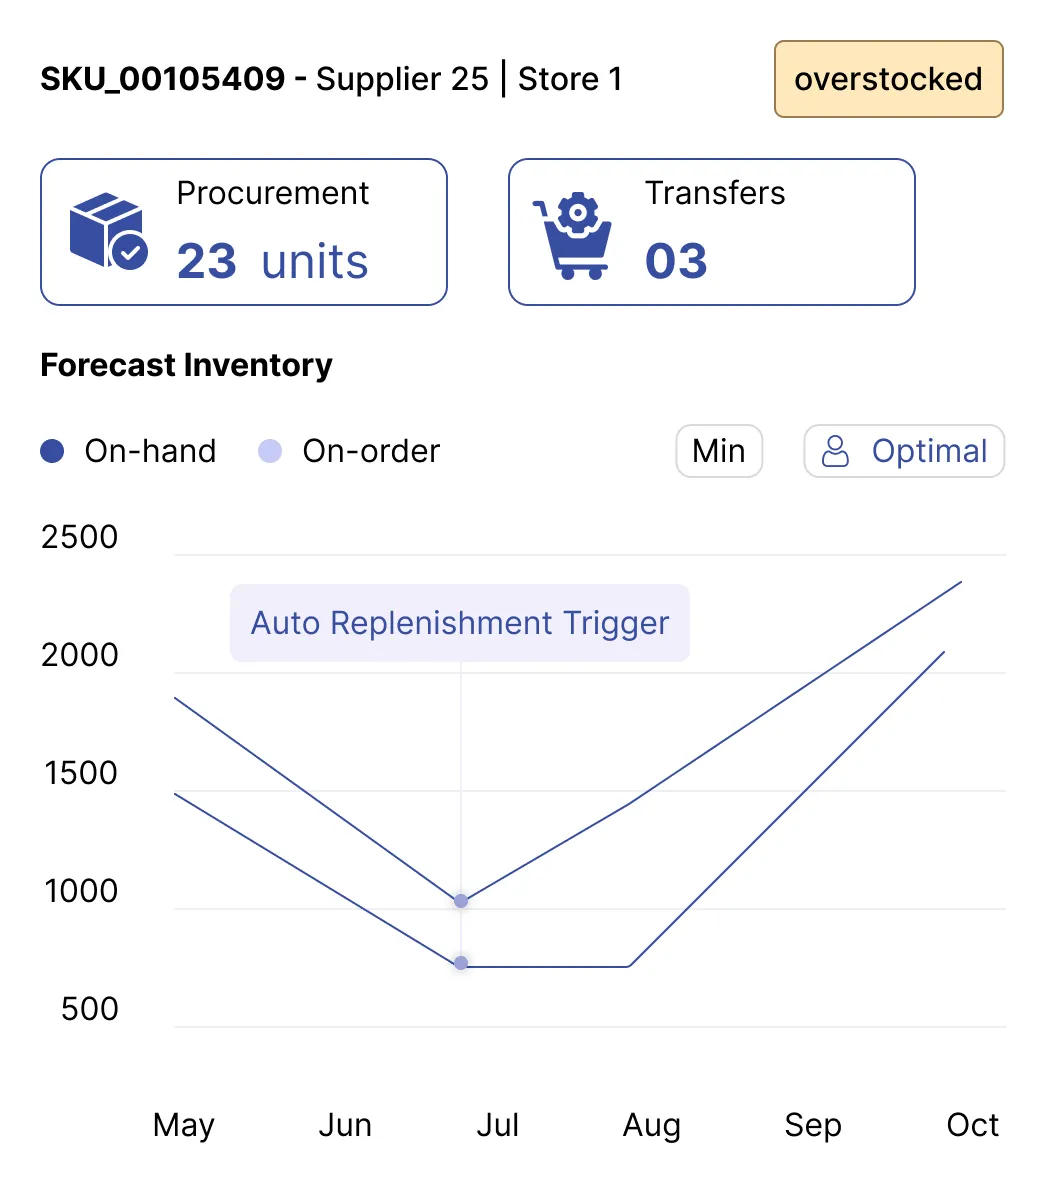Click the Auto Replenishment Trigger tooltip label
This screenshot has width=1044, height=1184.
(x=460, y=623)
